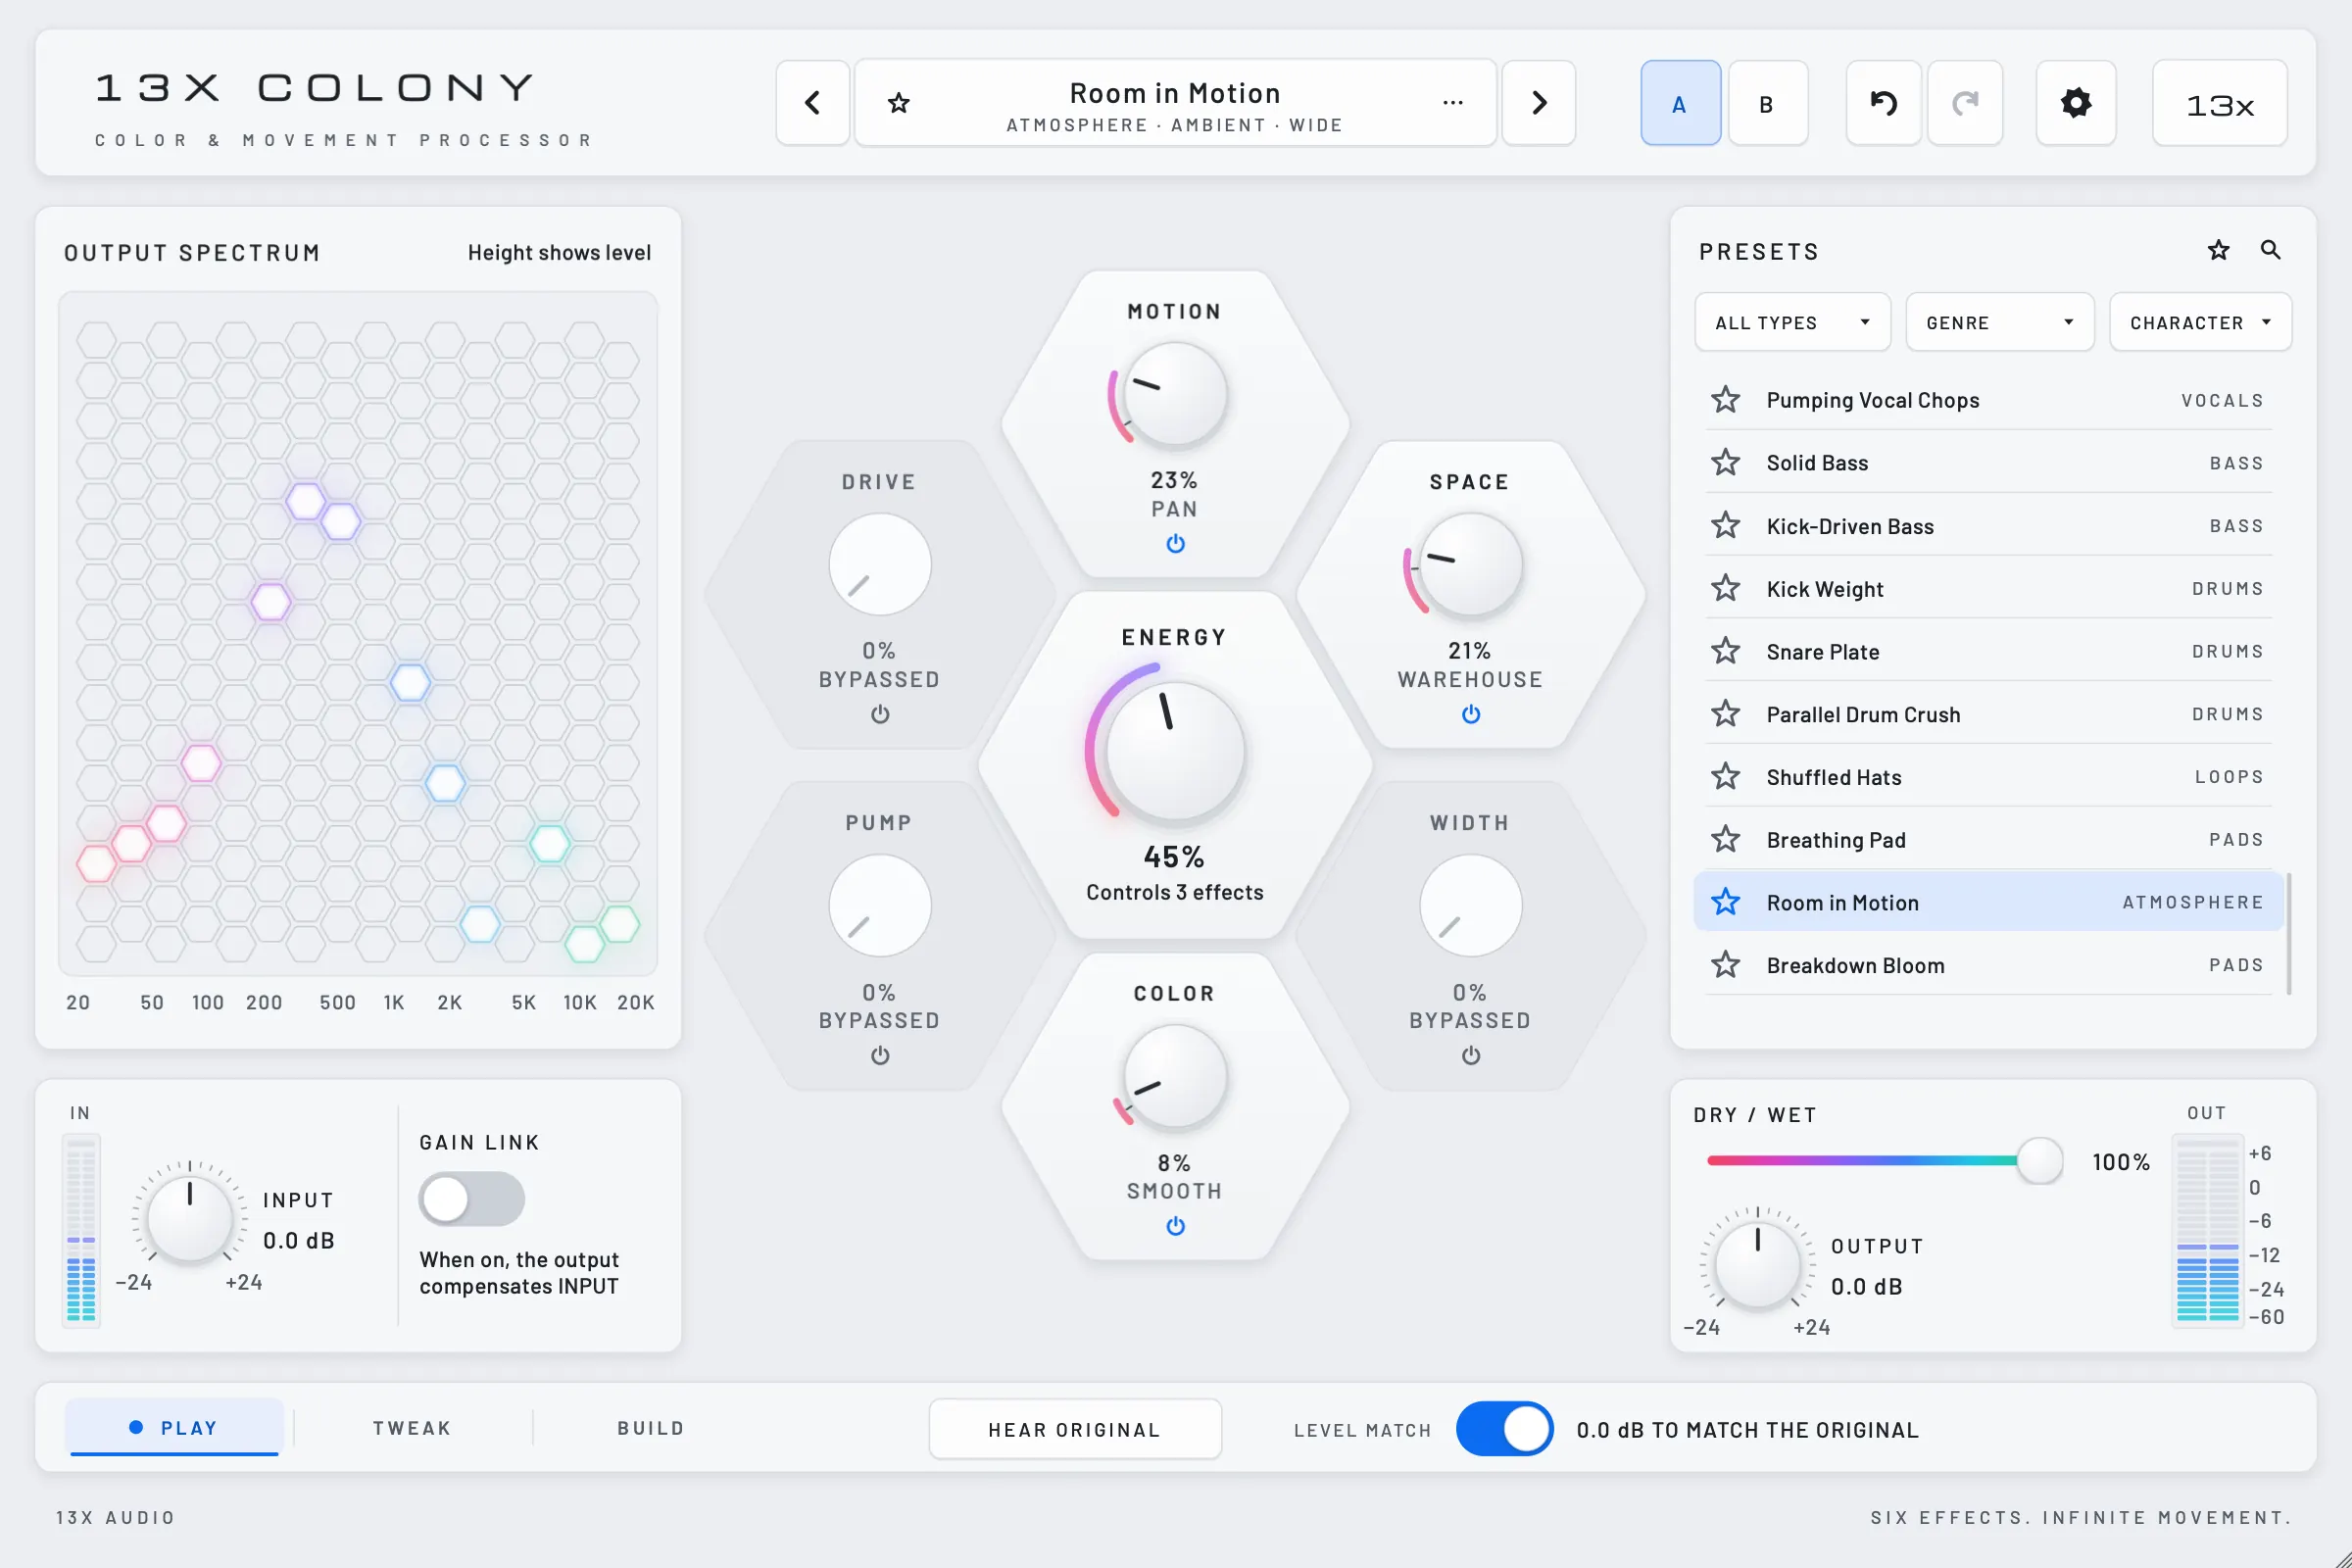2352x1568 pixels.
Task: Select the A comparison slot
Action: point(1680,103)
